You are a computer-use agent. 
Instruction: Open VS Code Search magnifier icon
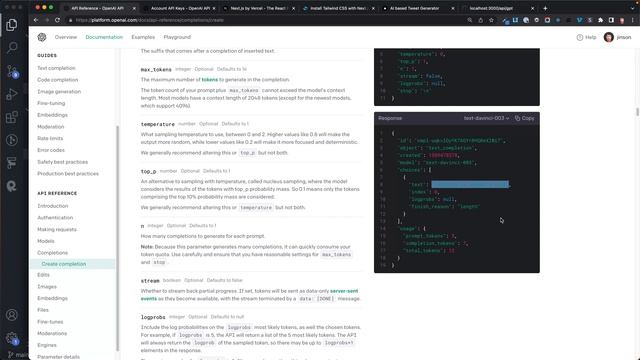coord(12,48)
